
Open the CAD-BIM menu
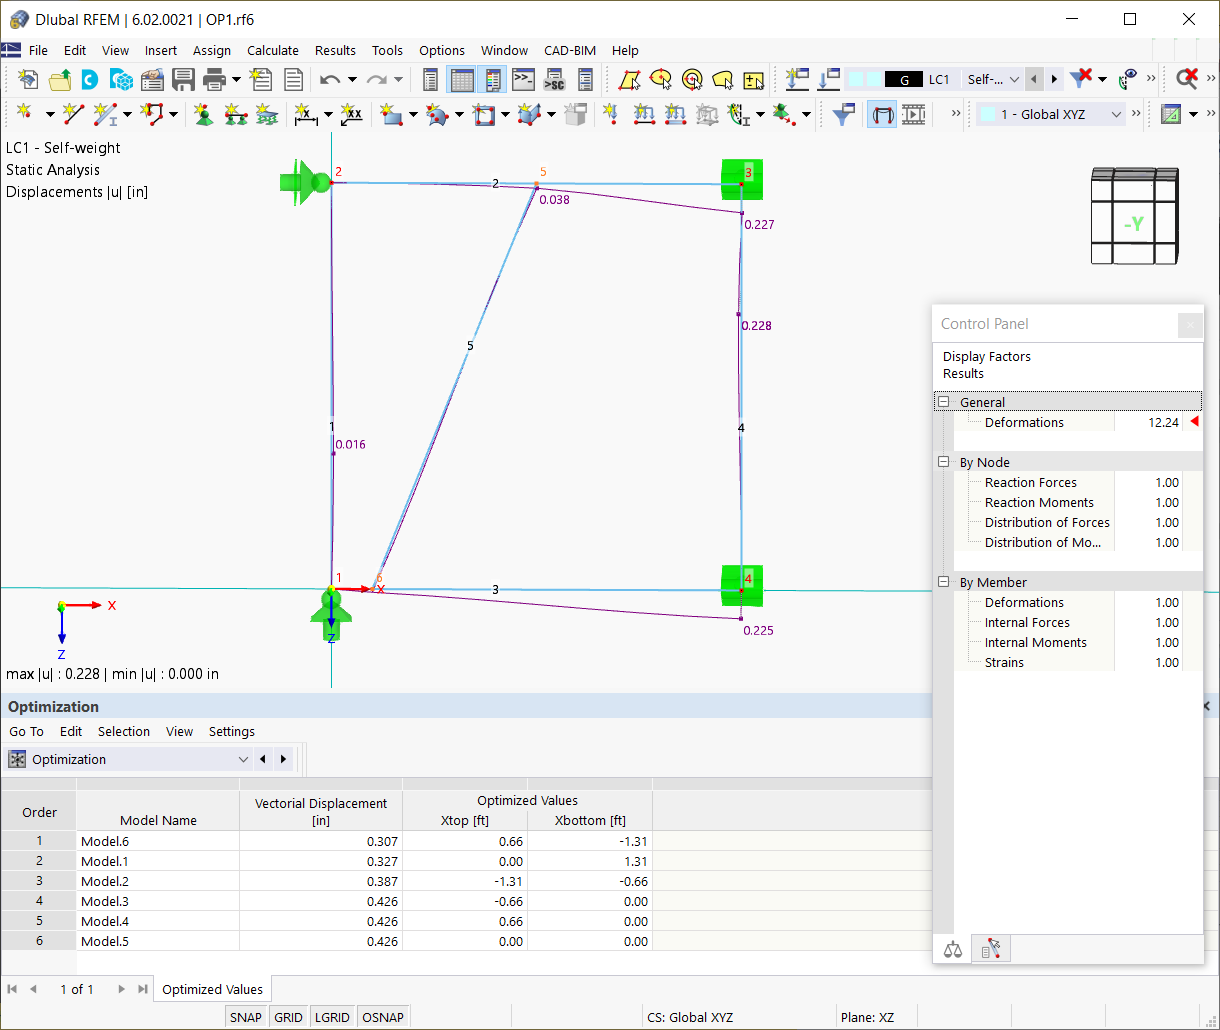[x=569, y=50]
